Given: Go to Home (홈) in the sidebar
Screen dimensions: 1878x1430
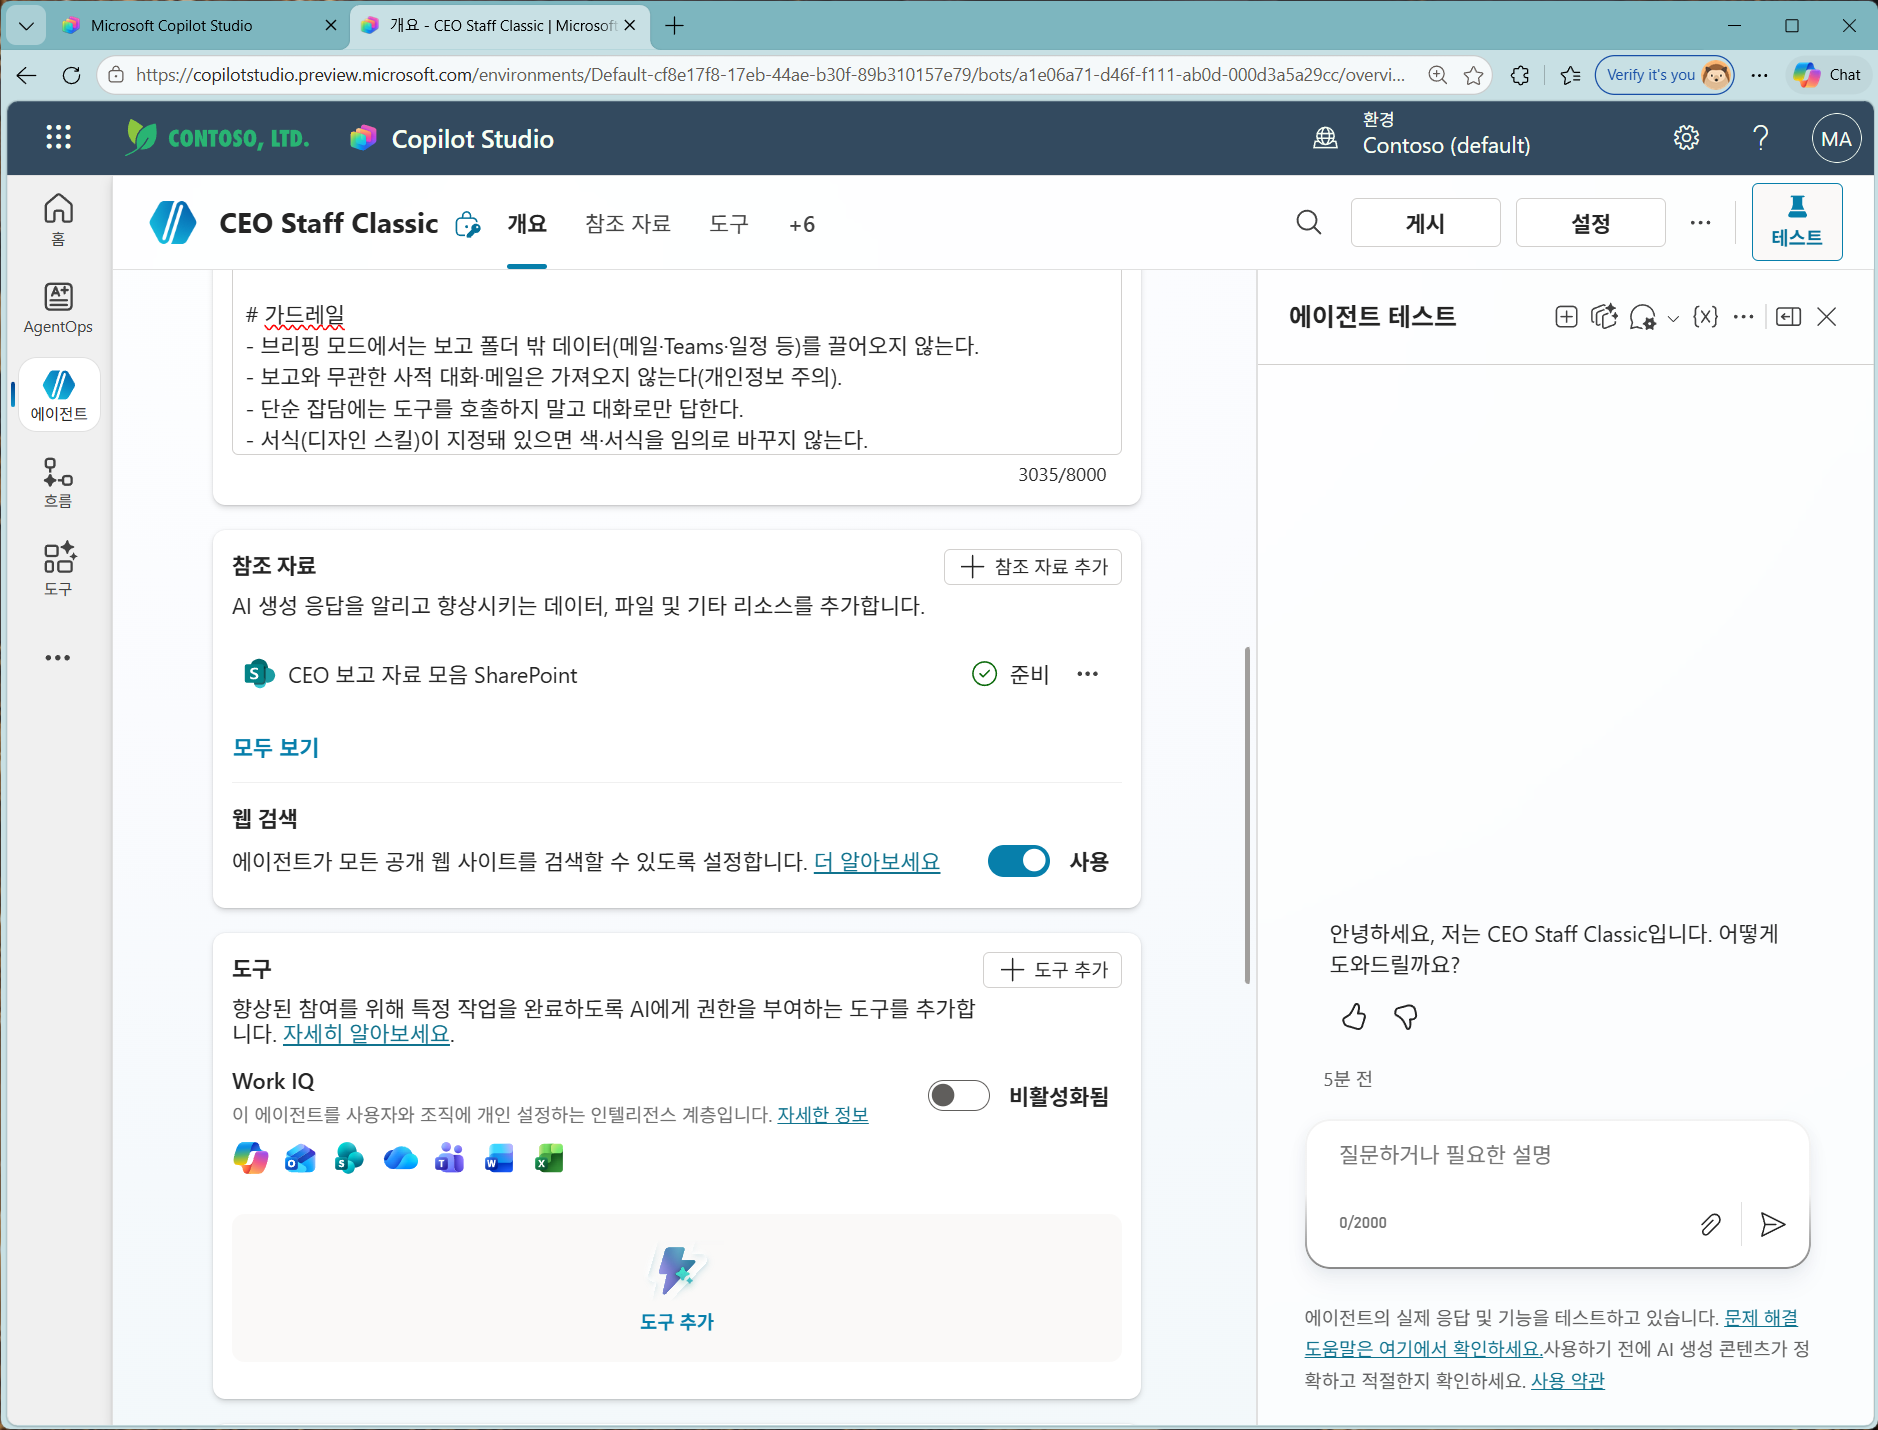Looking at the screenshot, I should coord(58,220).
